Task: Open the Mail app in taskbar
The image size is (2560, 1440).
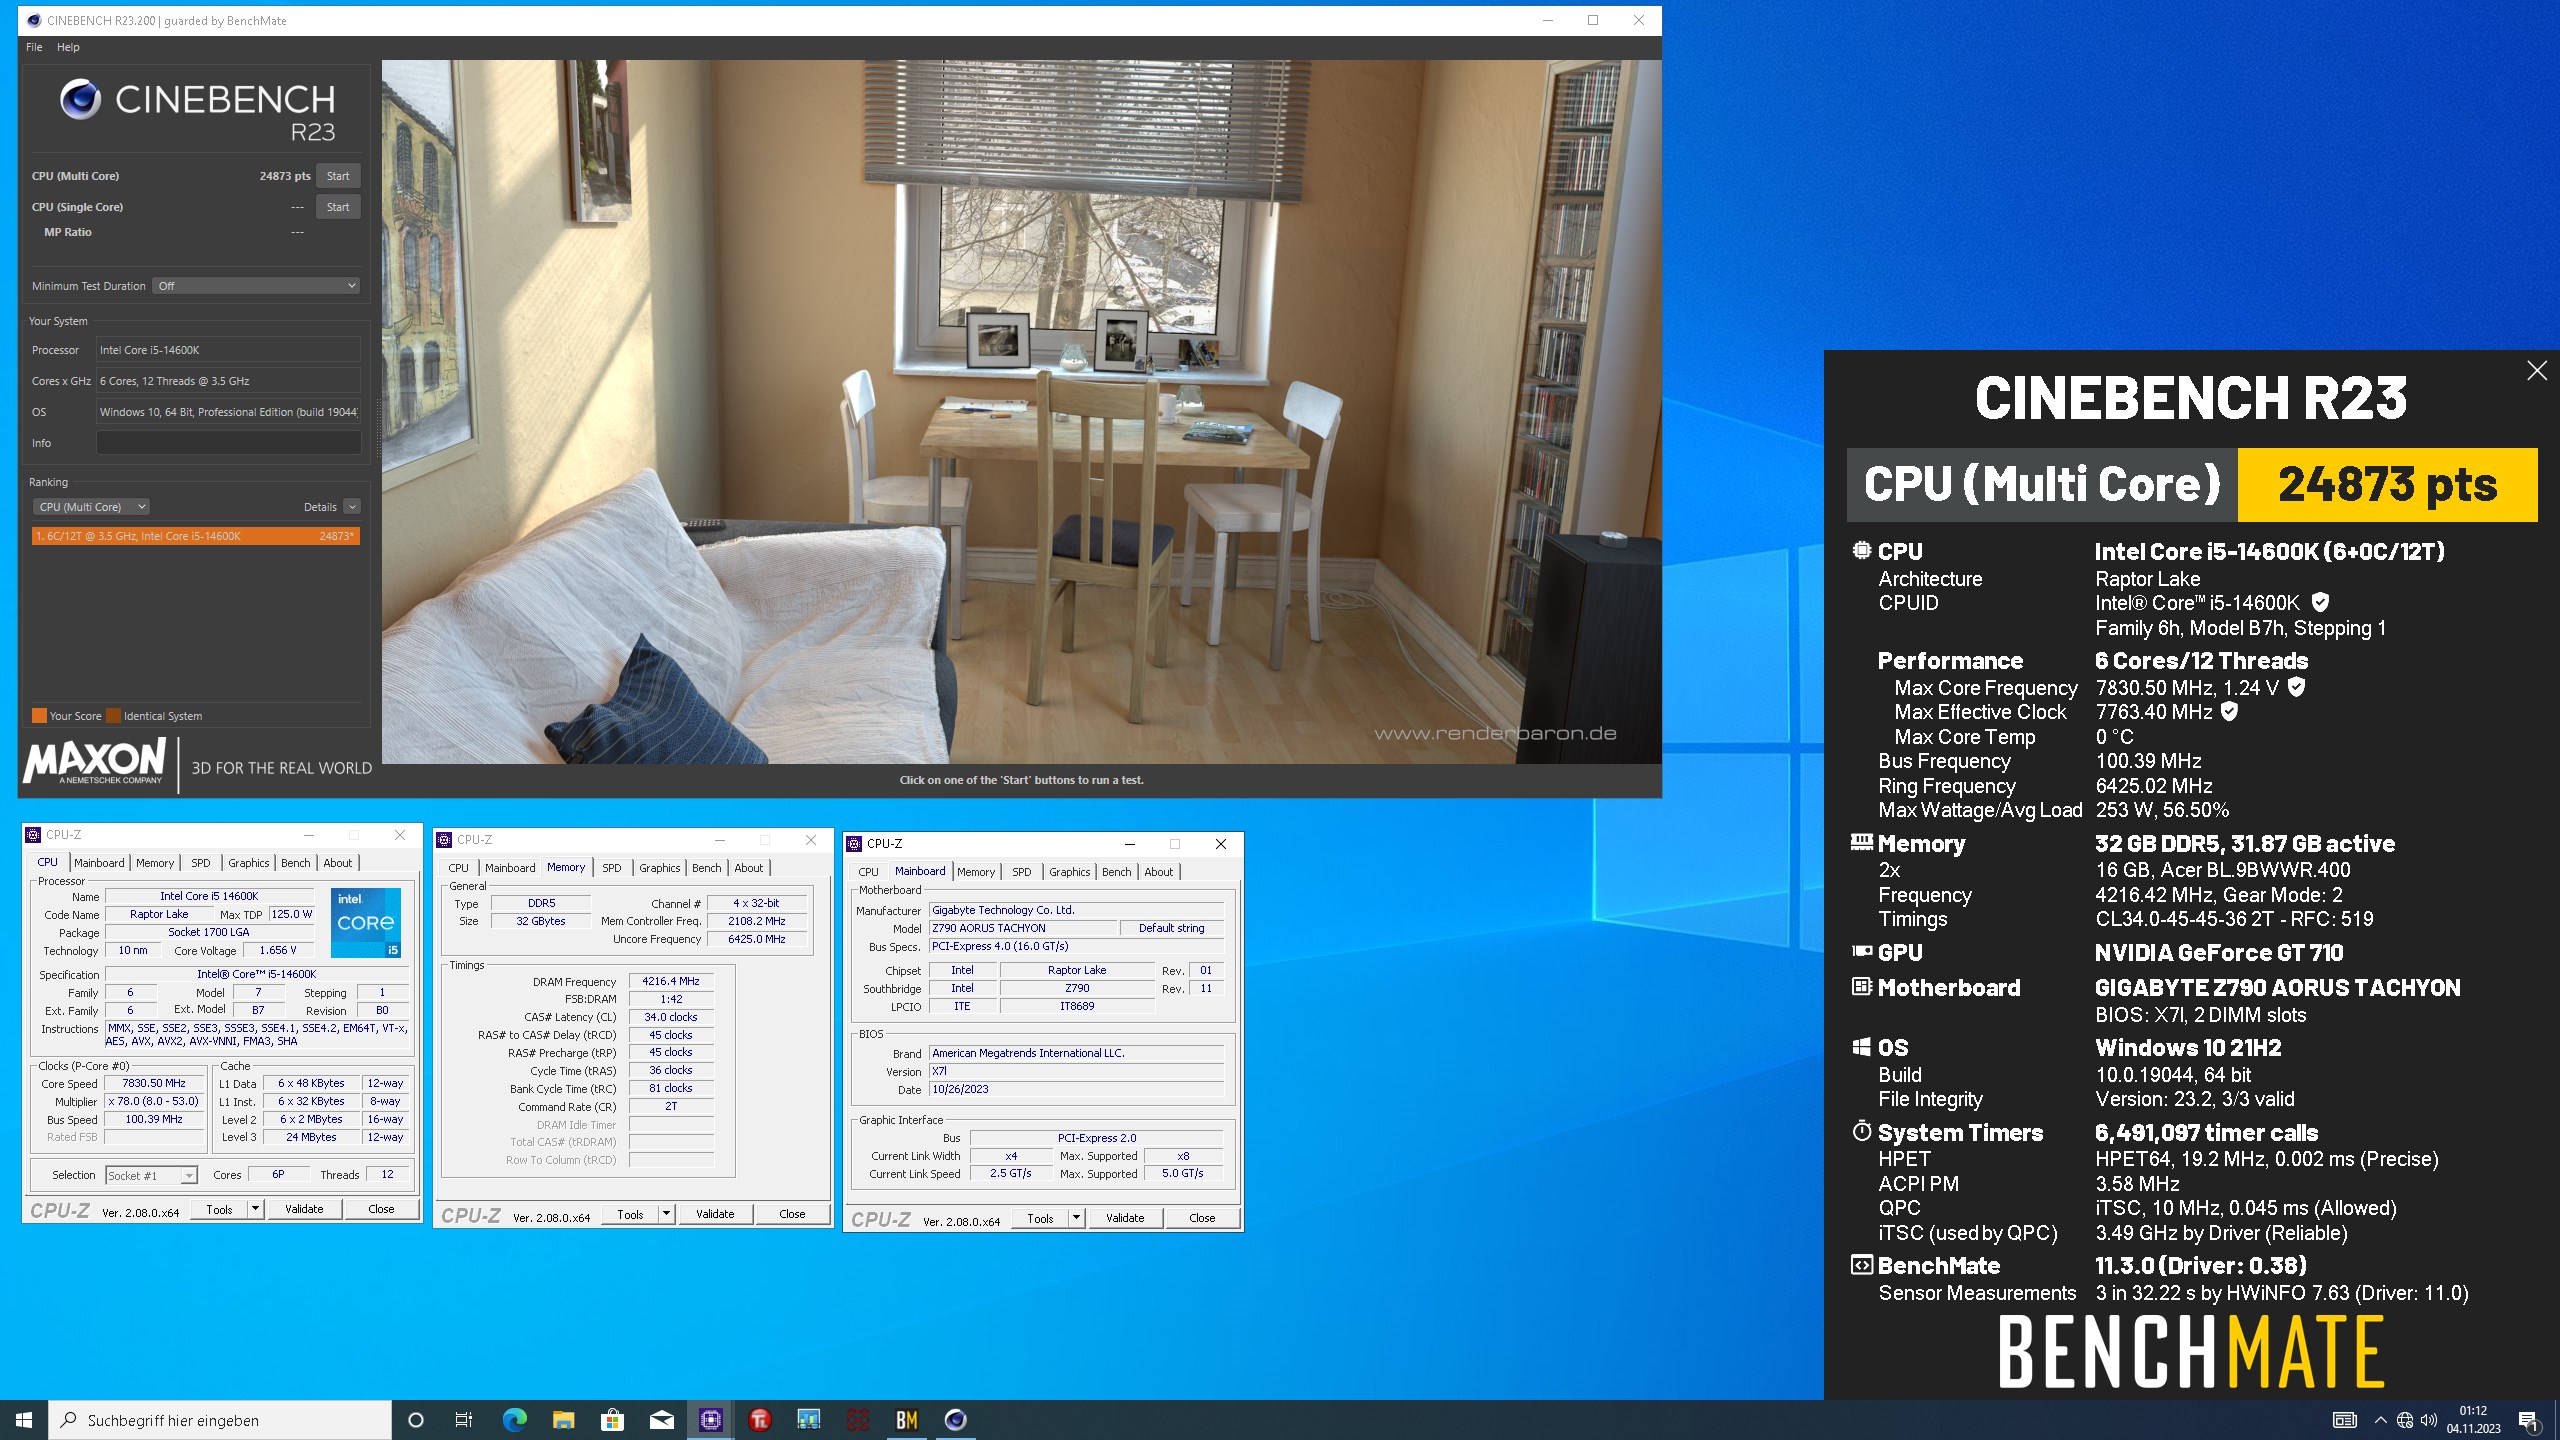Action: 661,1420
